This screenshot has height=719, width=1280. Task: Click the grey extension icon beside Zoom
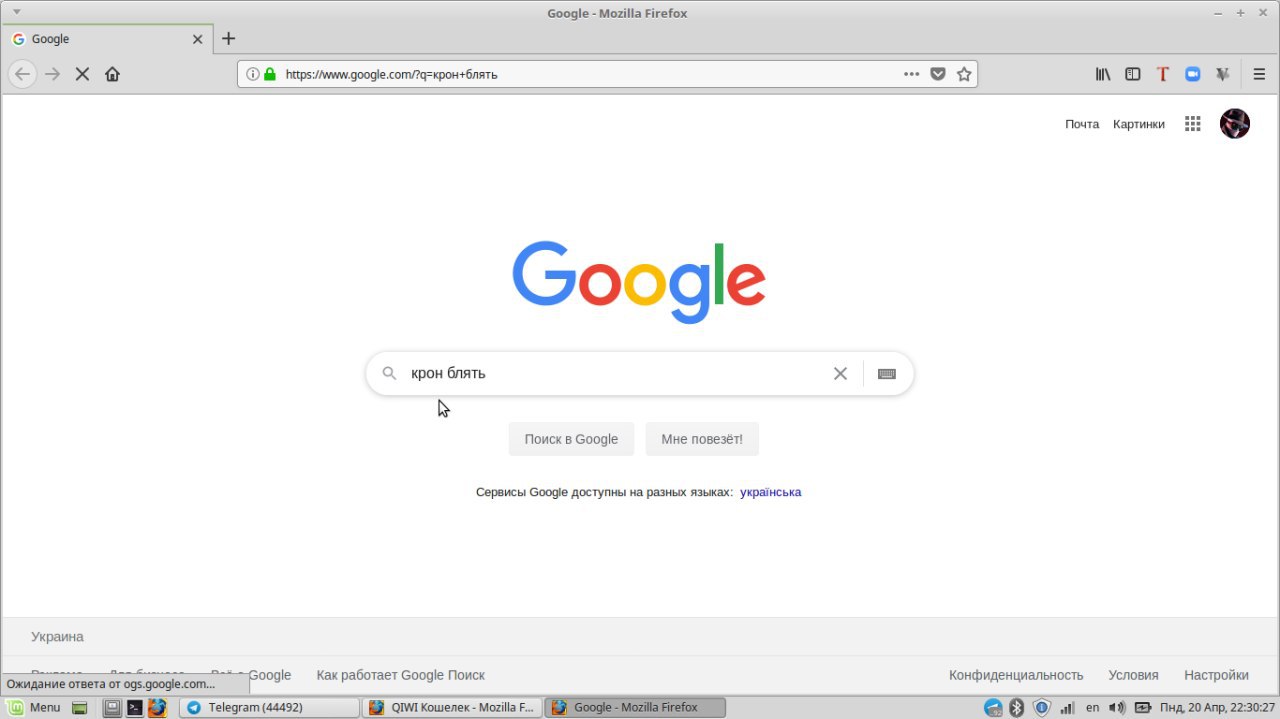(1222, 74)
